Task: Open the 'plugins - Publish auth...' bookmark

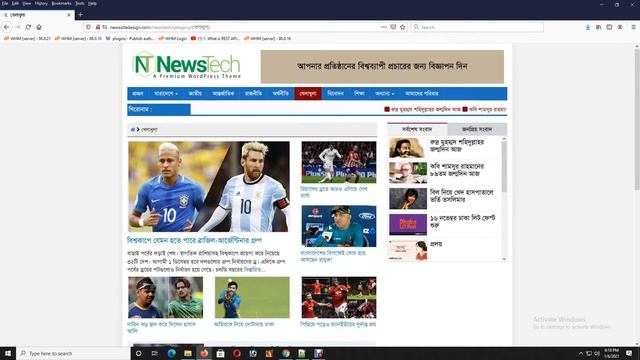Action: [x=130, y=38]
